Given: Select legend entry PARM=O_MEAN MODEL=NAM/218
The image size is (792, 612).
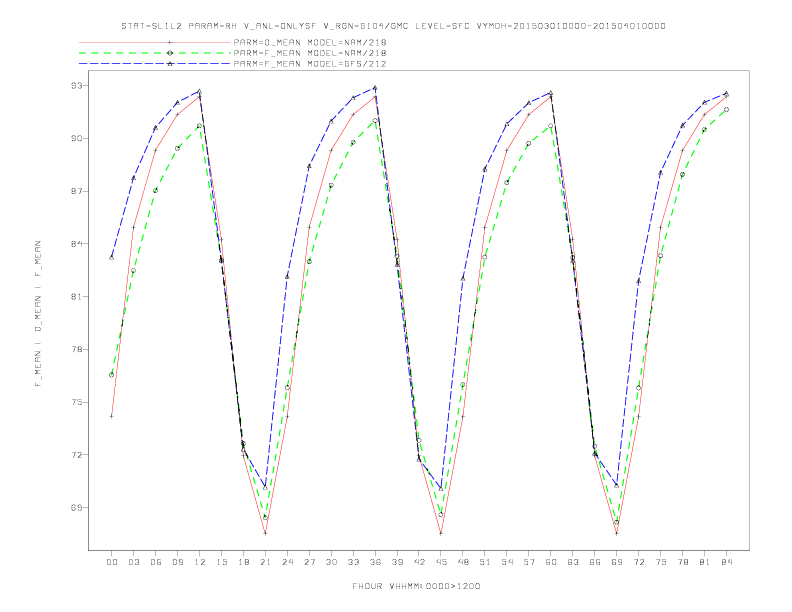Looking at the screenshot, I should pyautogui.click(x=310, y=42).
